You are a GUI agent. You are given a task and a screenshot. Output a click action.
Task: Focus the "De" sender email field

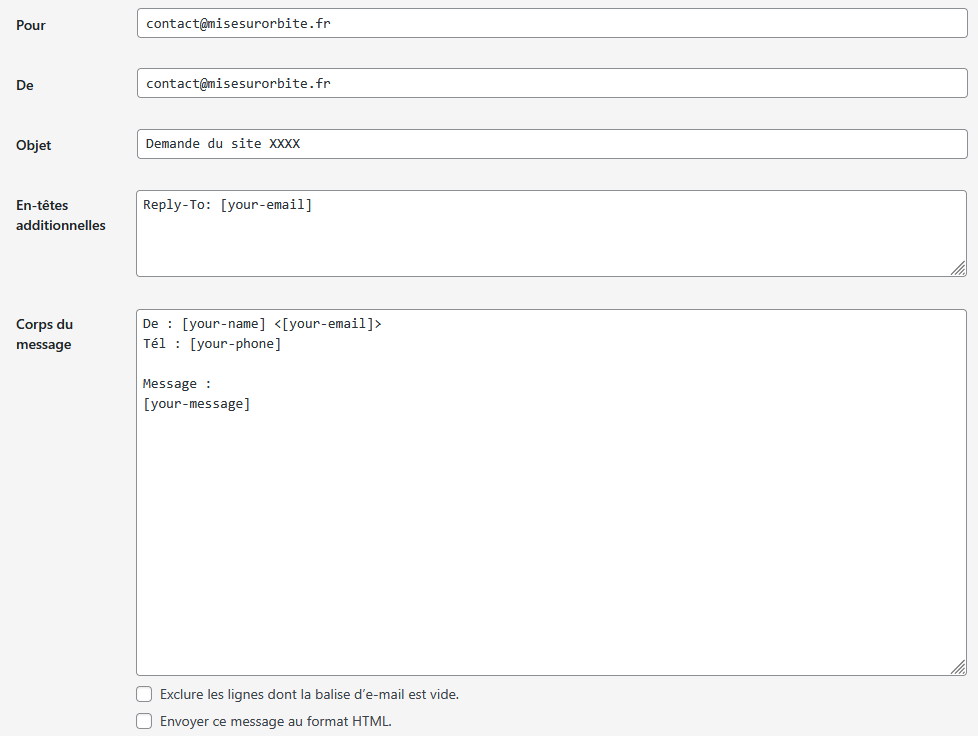click(551, 84)
